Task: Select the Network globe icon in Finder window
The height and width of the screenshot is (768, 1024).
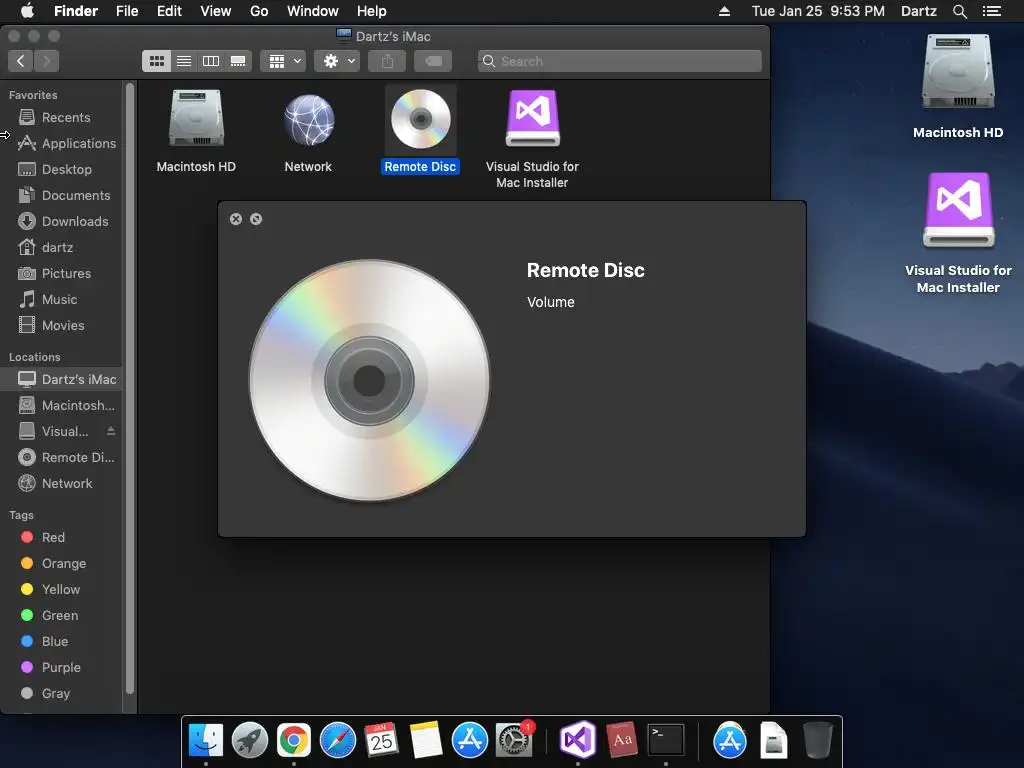Action: pyautogui.click(x=308, y=120)
